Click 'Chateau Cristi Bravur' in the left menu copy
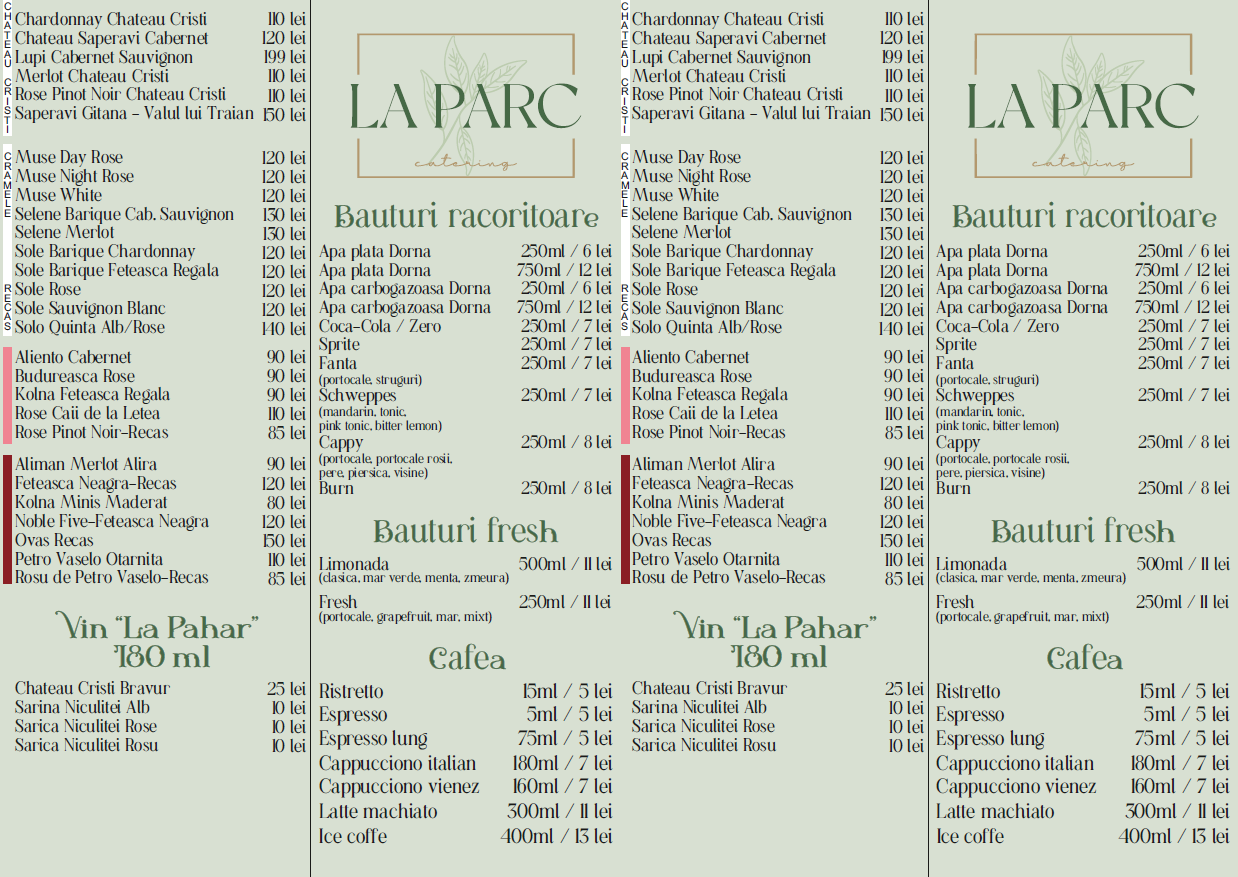Image resolution: width=1238 pixels, height=877 pixels. pos(92,688)
